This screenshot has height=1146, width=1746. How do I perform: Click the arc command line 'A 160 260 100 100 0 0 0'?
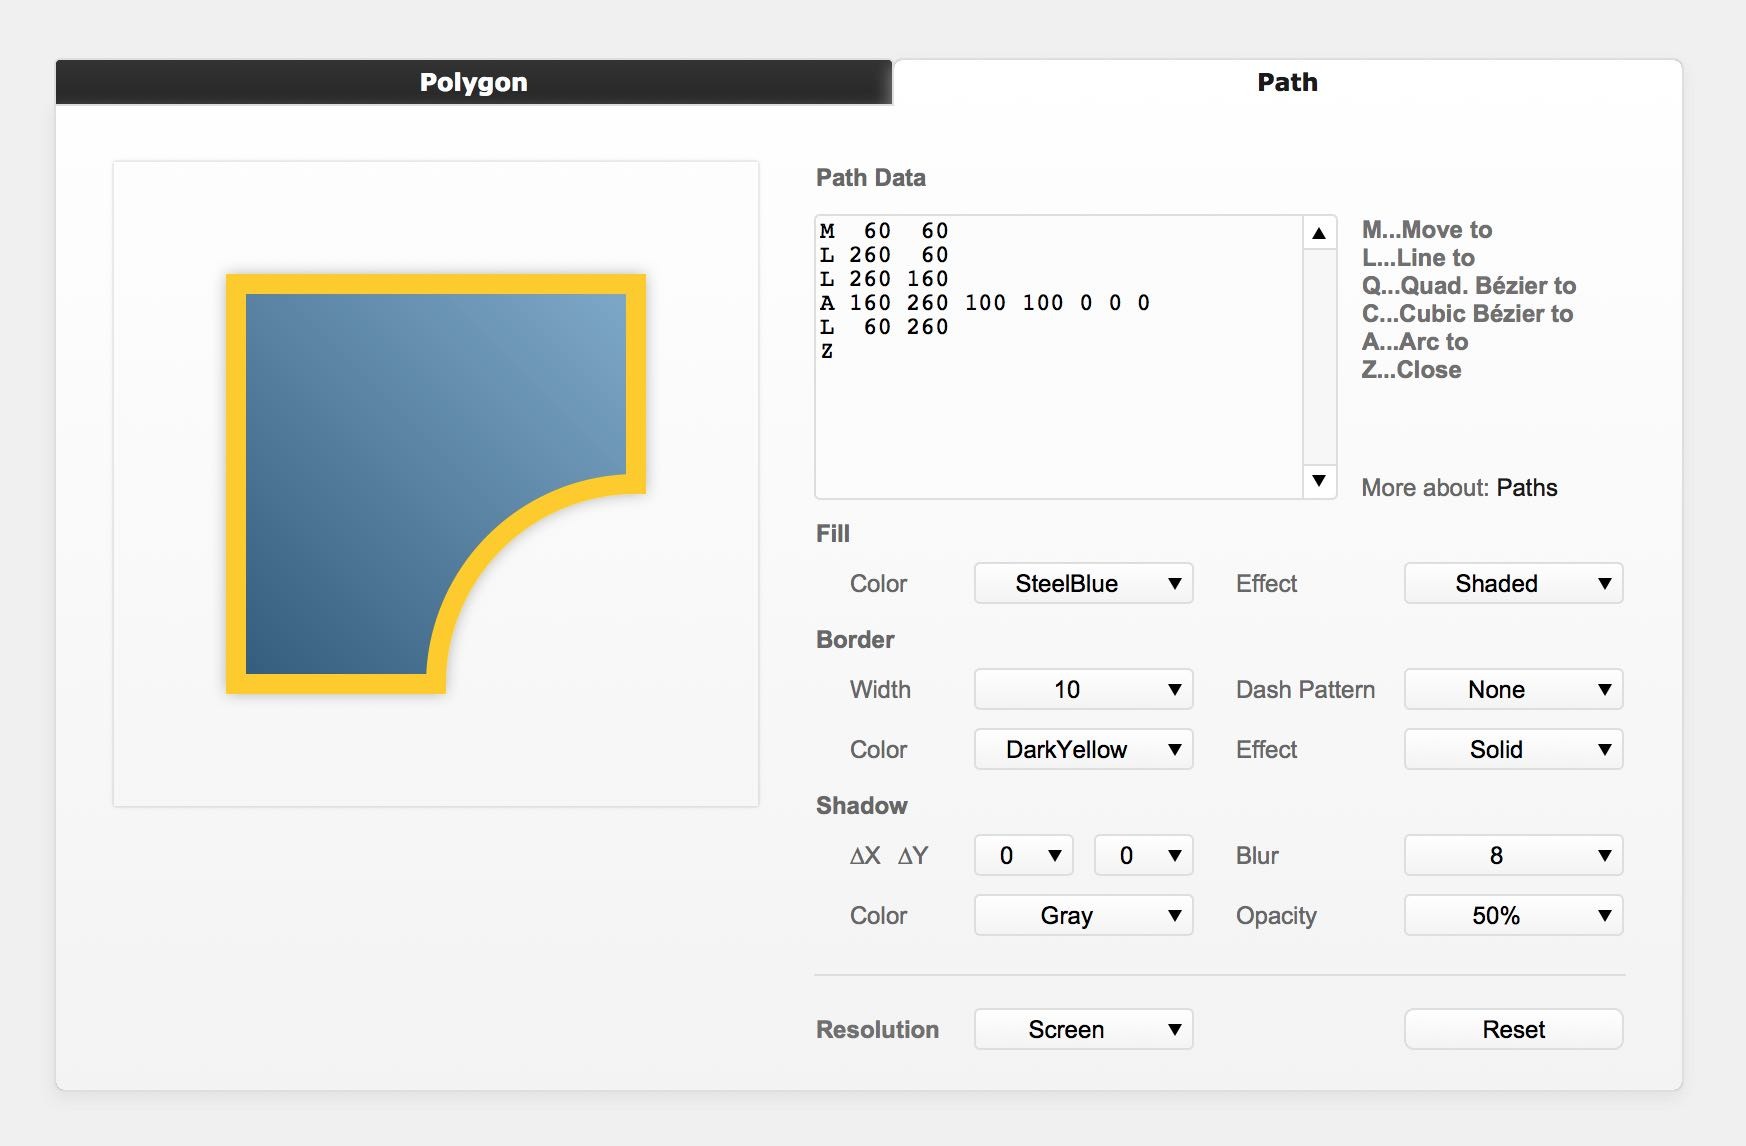pos(985,303)
